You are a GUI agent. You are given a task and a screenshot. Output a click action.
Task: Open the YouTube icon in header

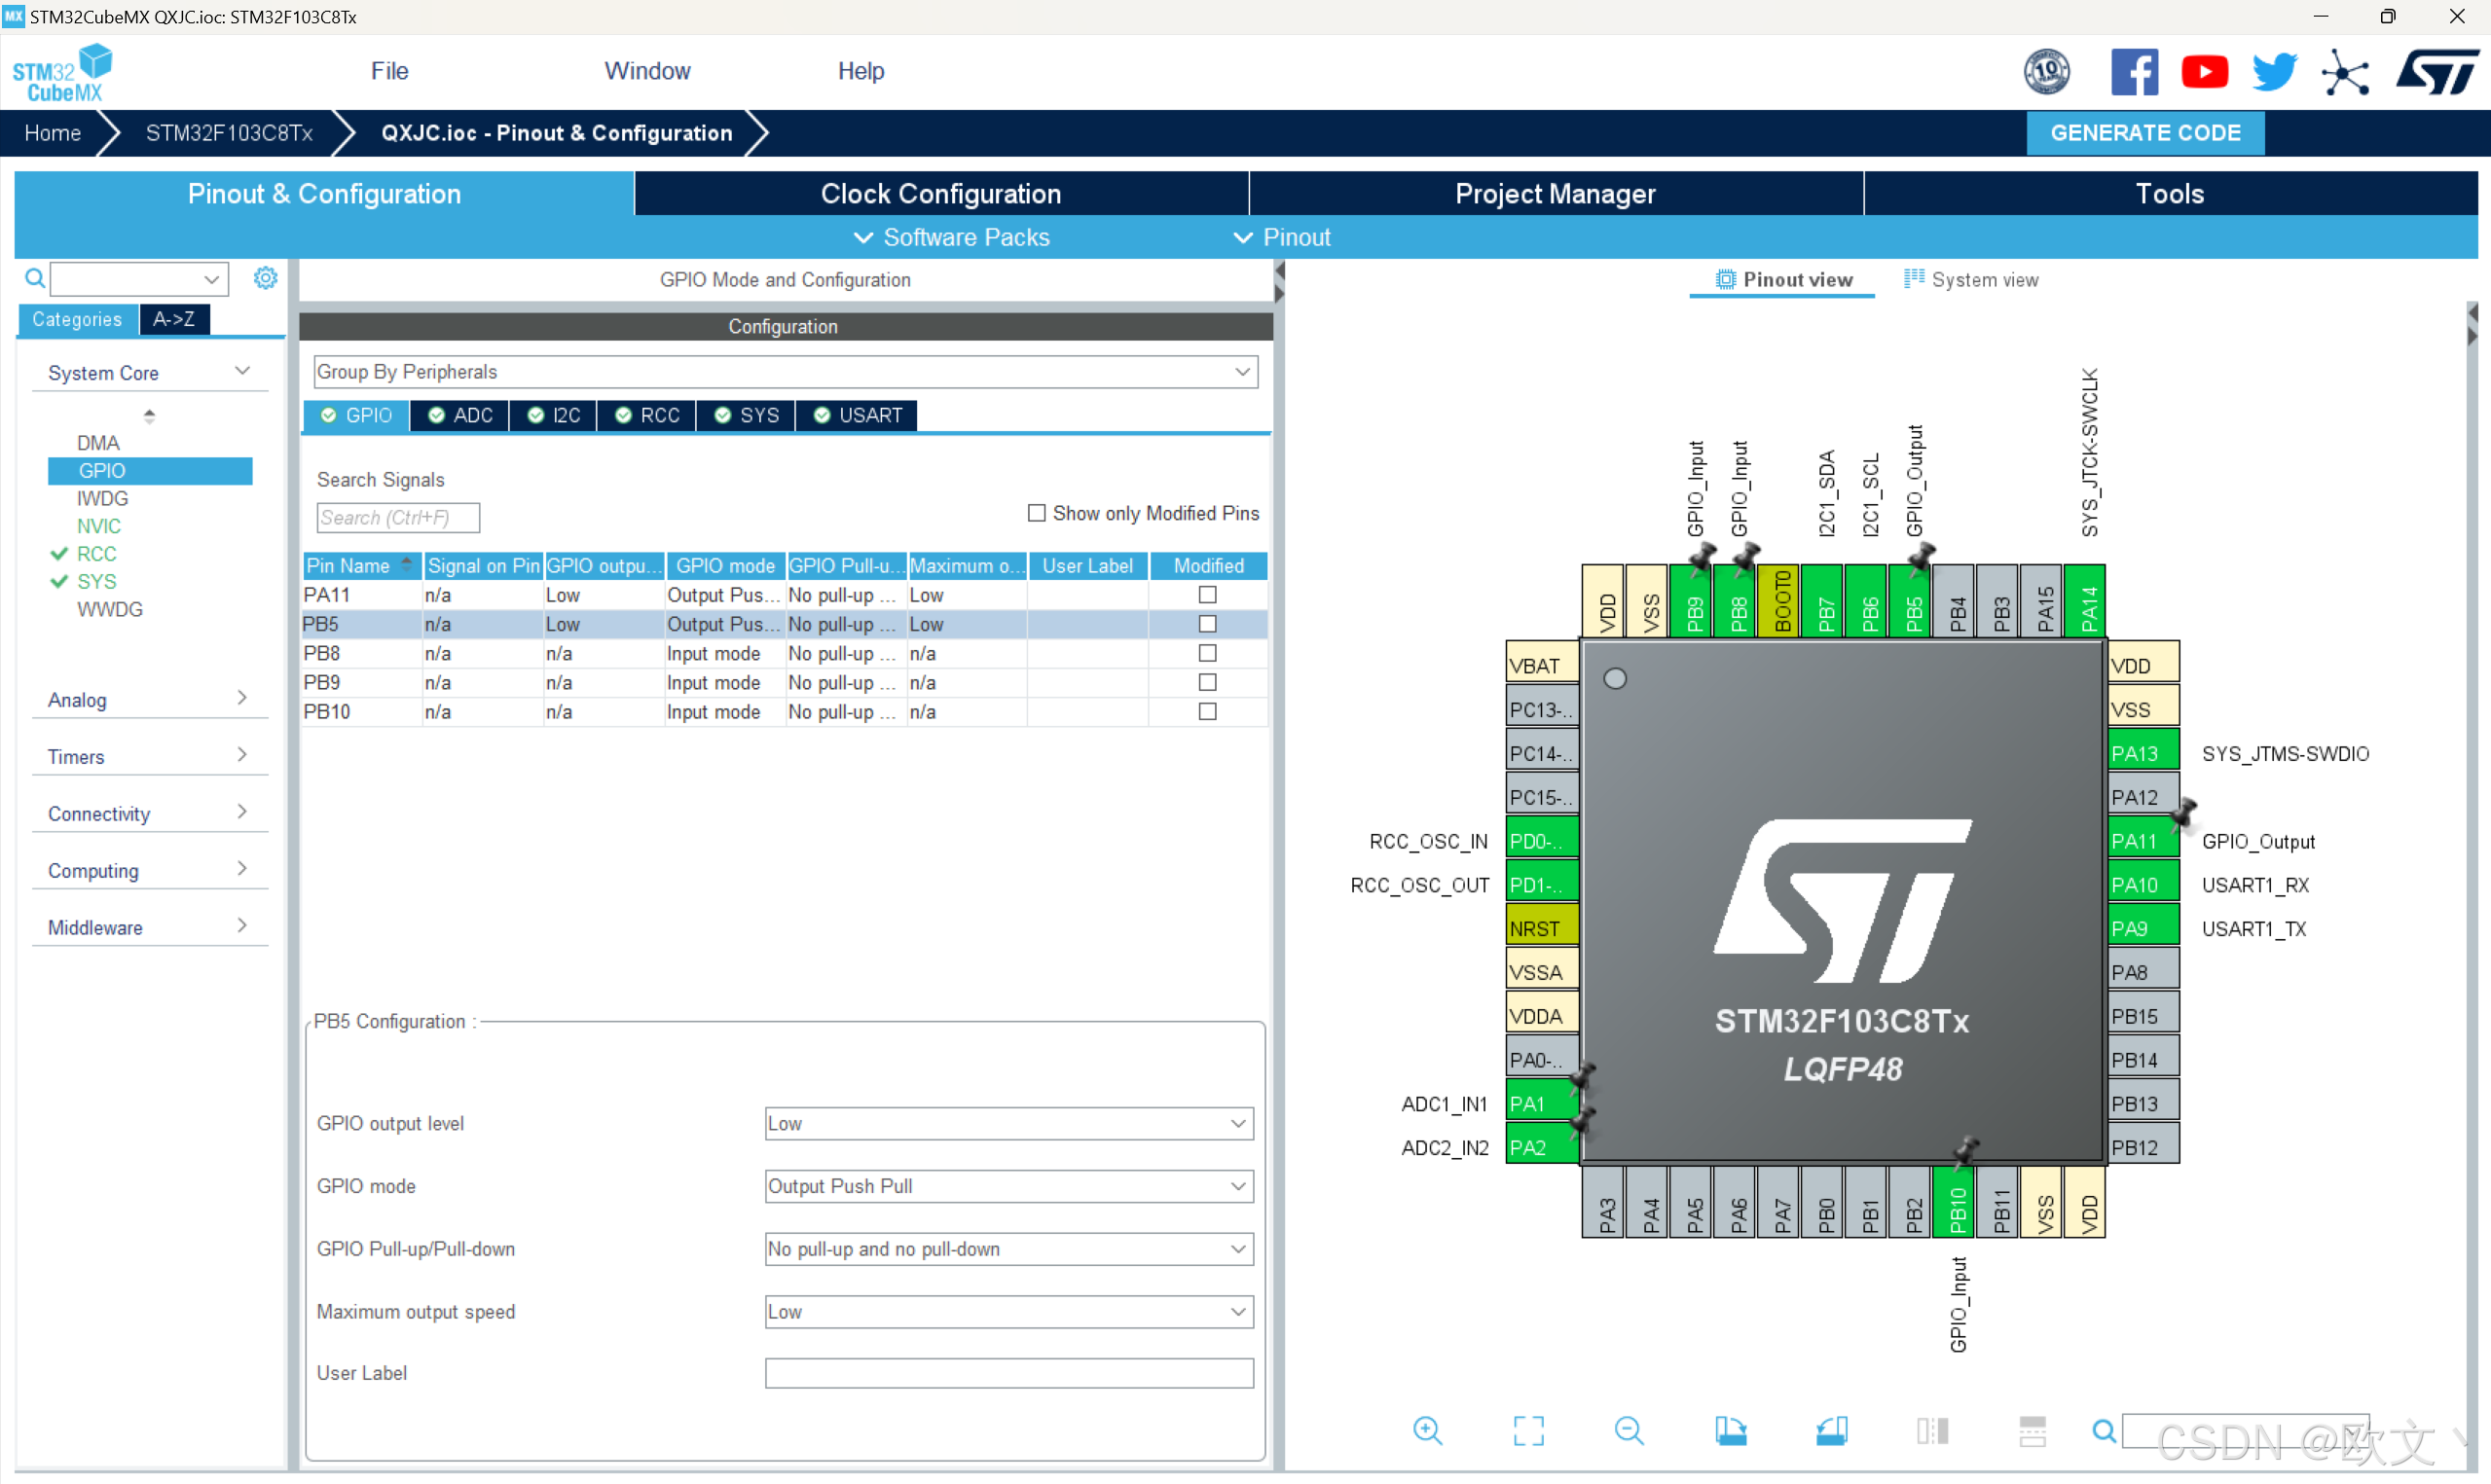[x=2204, y=72]
